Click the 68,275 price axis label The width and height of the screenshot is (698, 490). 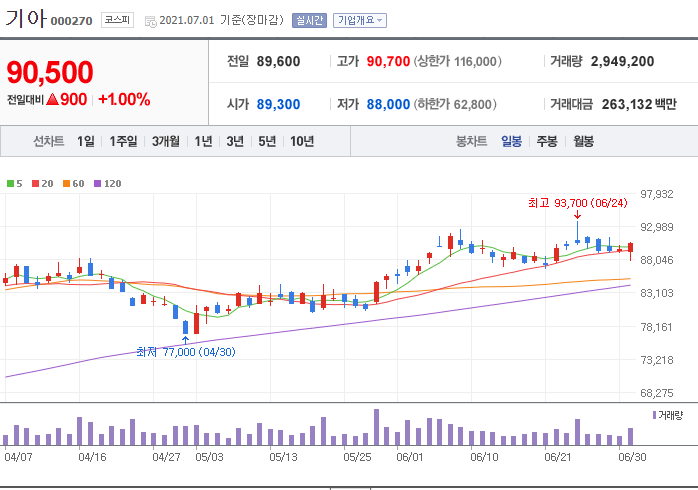pyautogui.click(x=657, y=393)
